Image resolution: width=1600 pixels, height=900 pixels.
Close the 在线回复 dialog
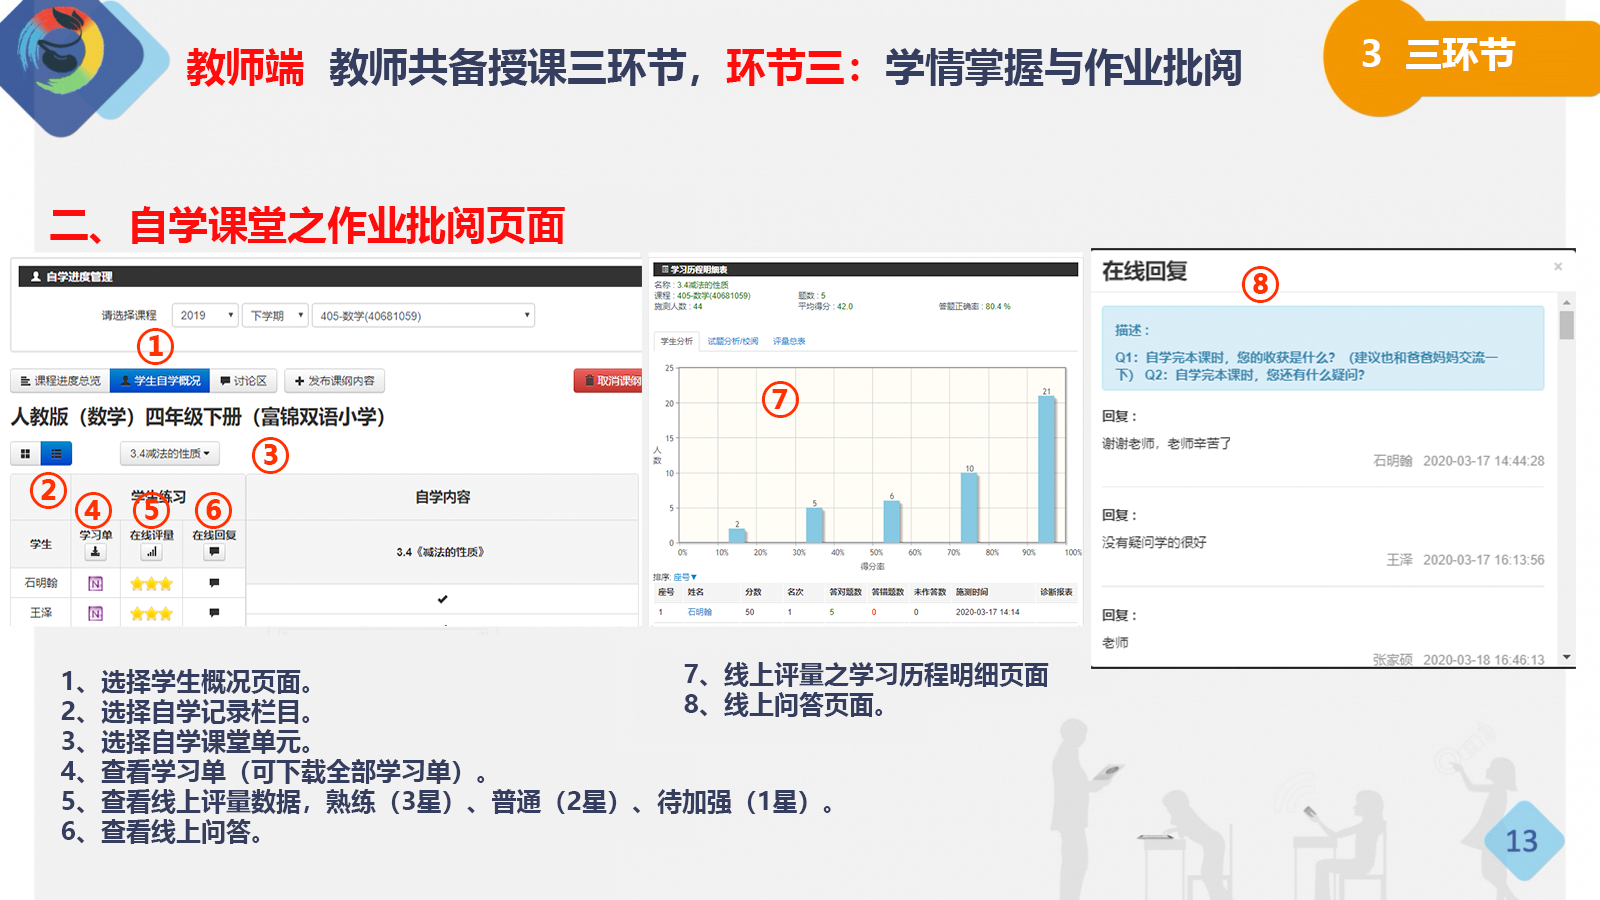pyautogui.click(x=1557, y=267)
